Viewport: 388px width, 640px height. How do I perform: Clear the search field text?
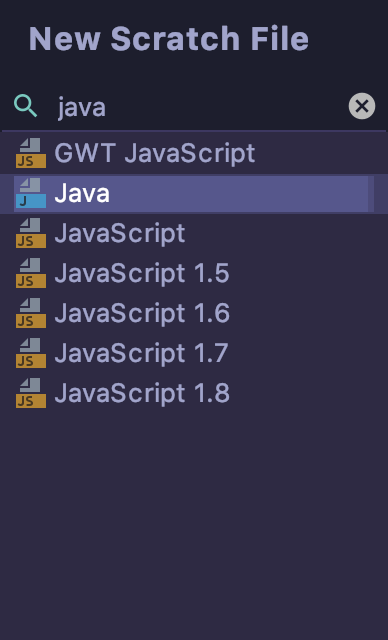pyautogui.click(x=362, y=106)
